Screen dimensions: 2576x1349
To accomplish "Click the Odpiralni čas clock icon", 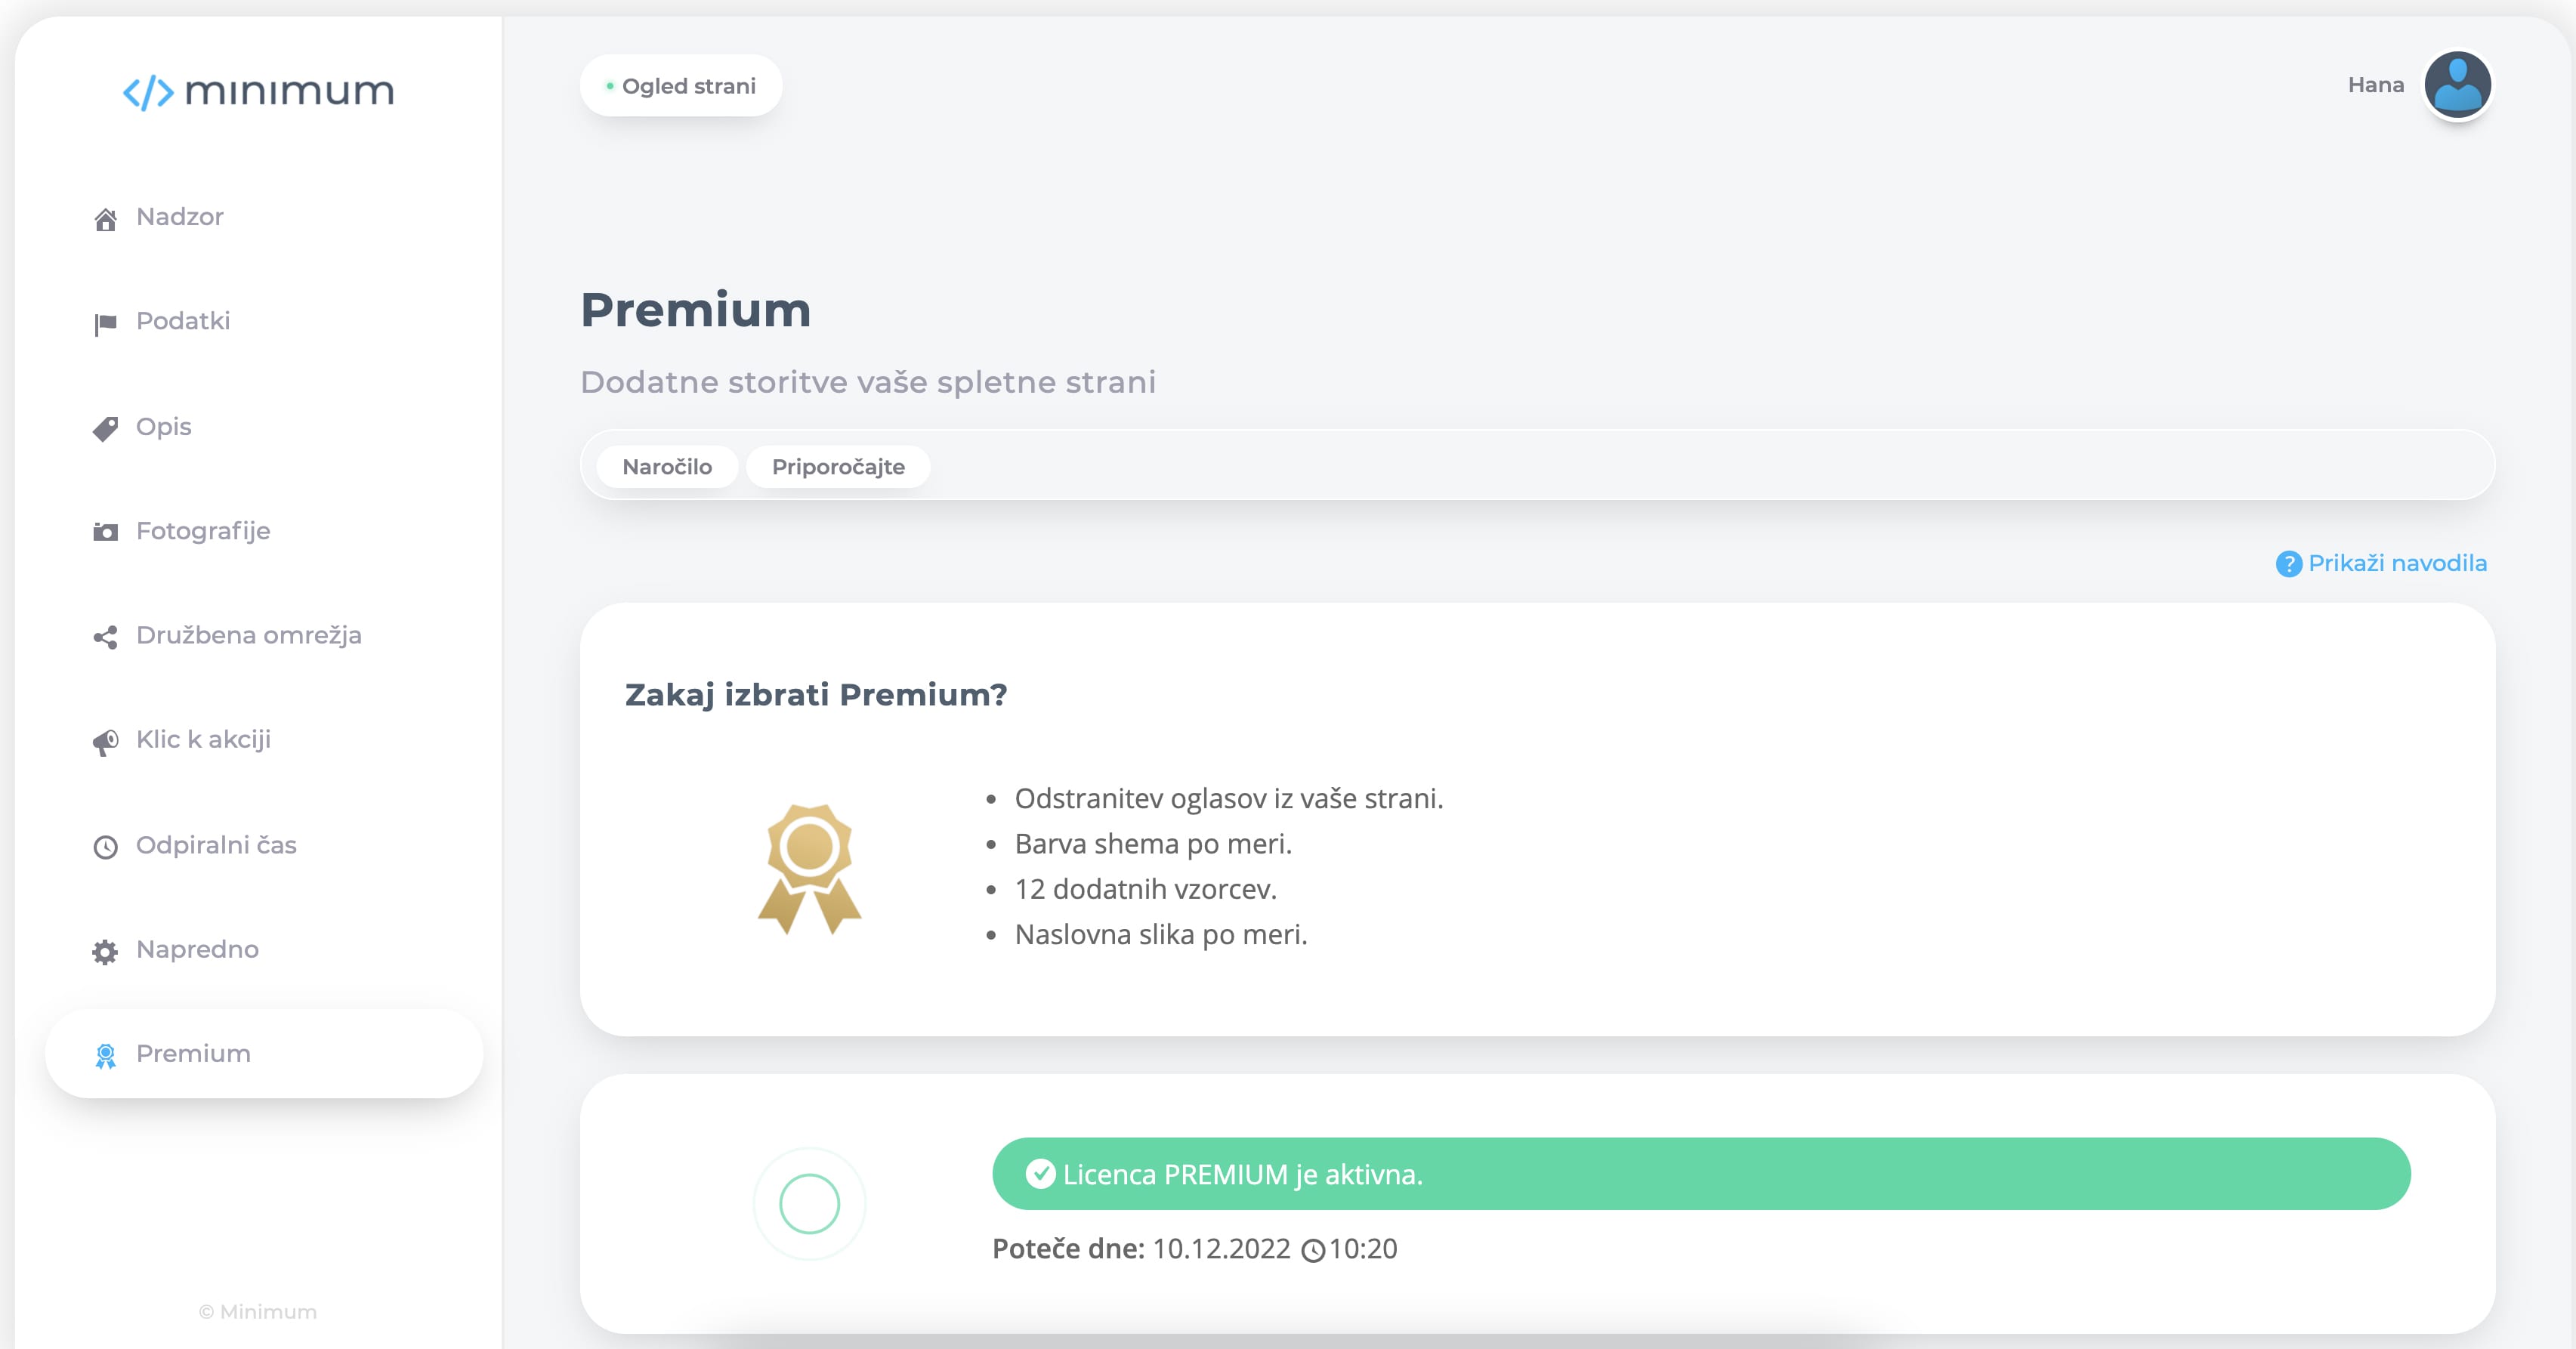I will (105, 847).
